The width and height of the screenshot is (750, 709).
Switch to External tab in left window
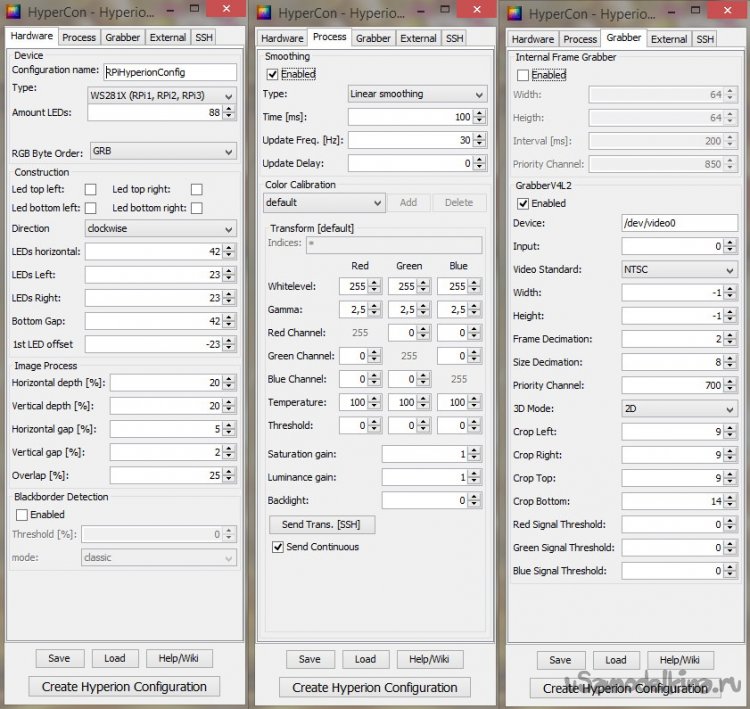[168, 37]
